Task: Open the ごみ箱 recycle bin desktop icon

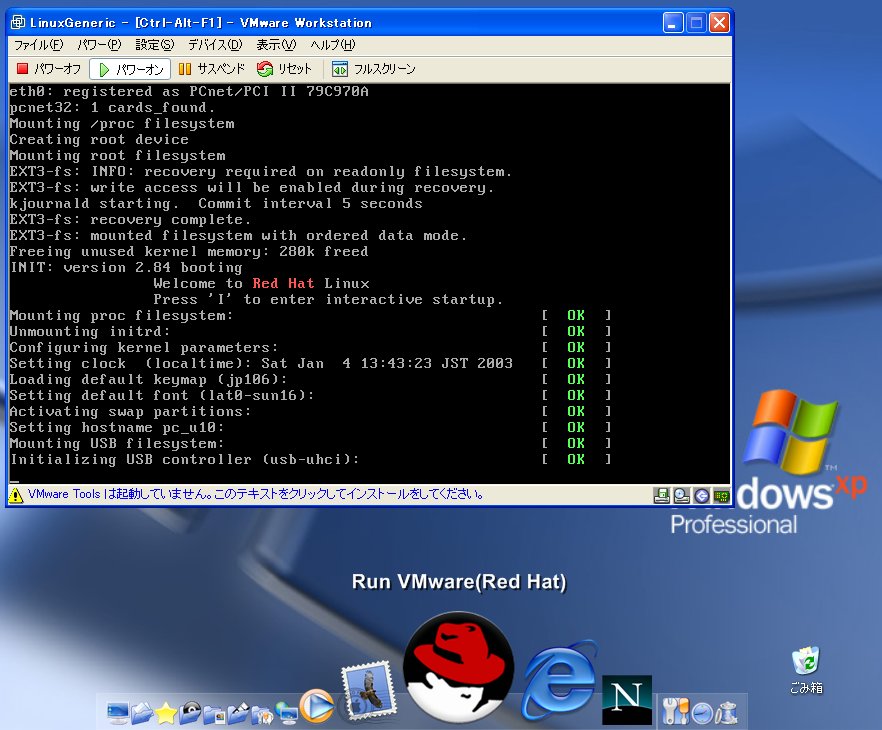Action: [806, 670]
